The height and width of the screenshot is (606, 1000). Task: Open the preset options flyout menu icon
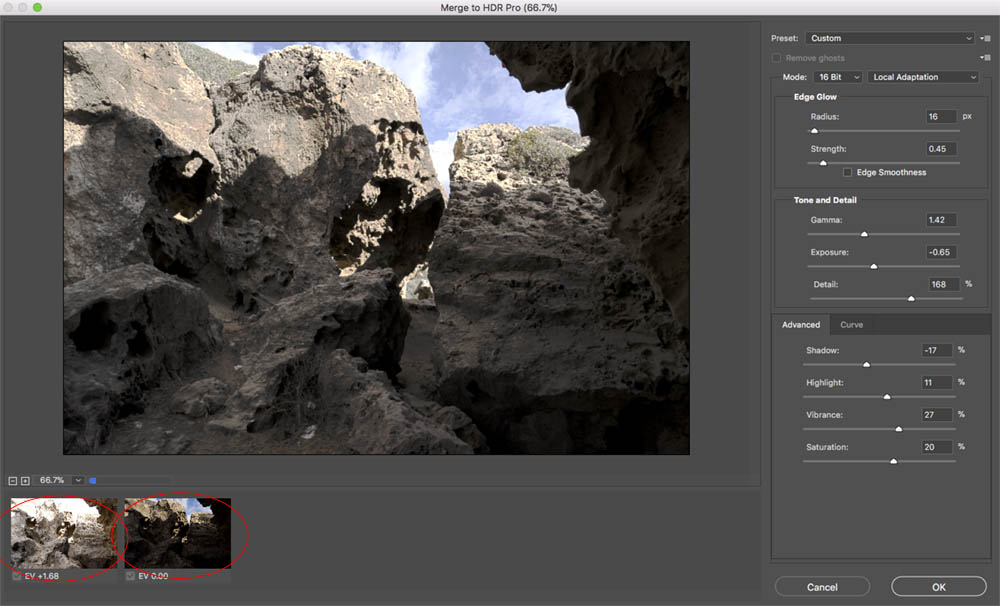point(986,38)
